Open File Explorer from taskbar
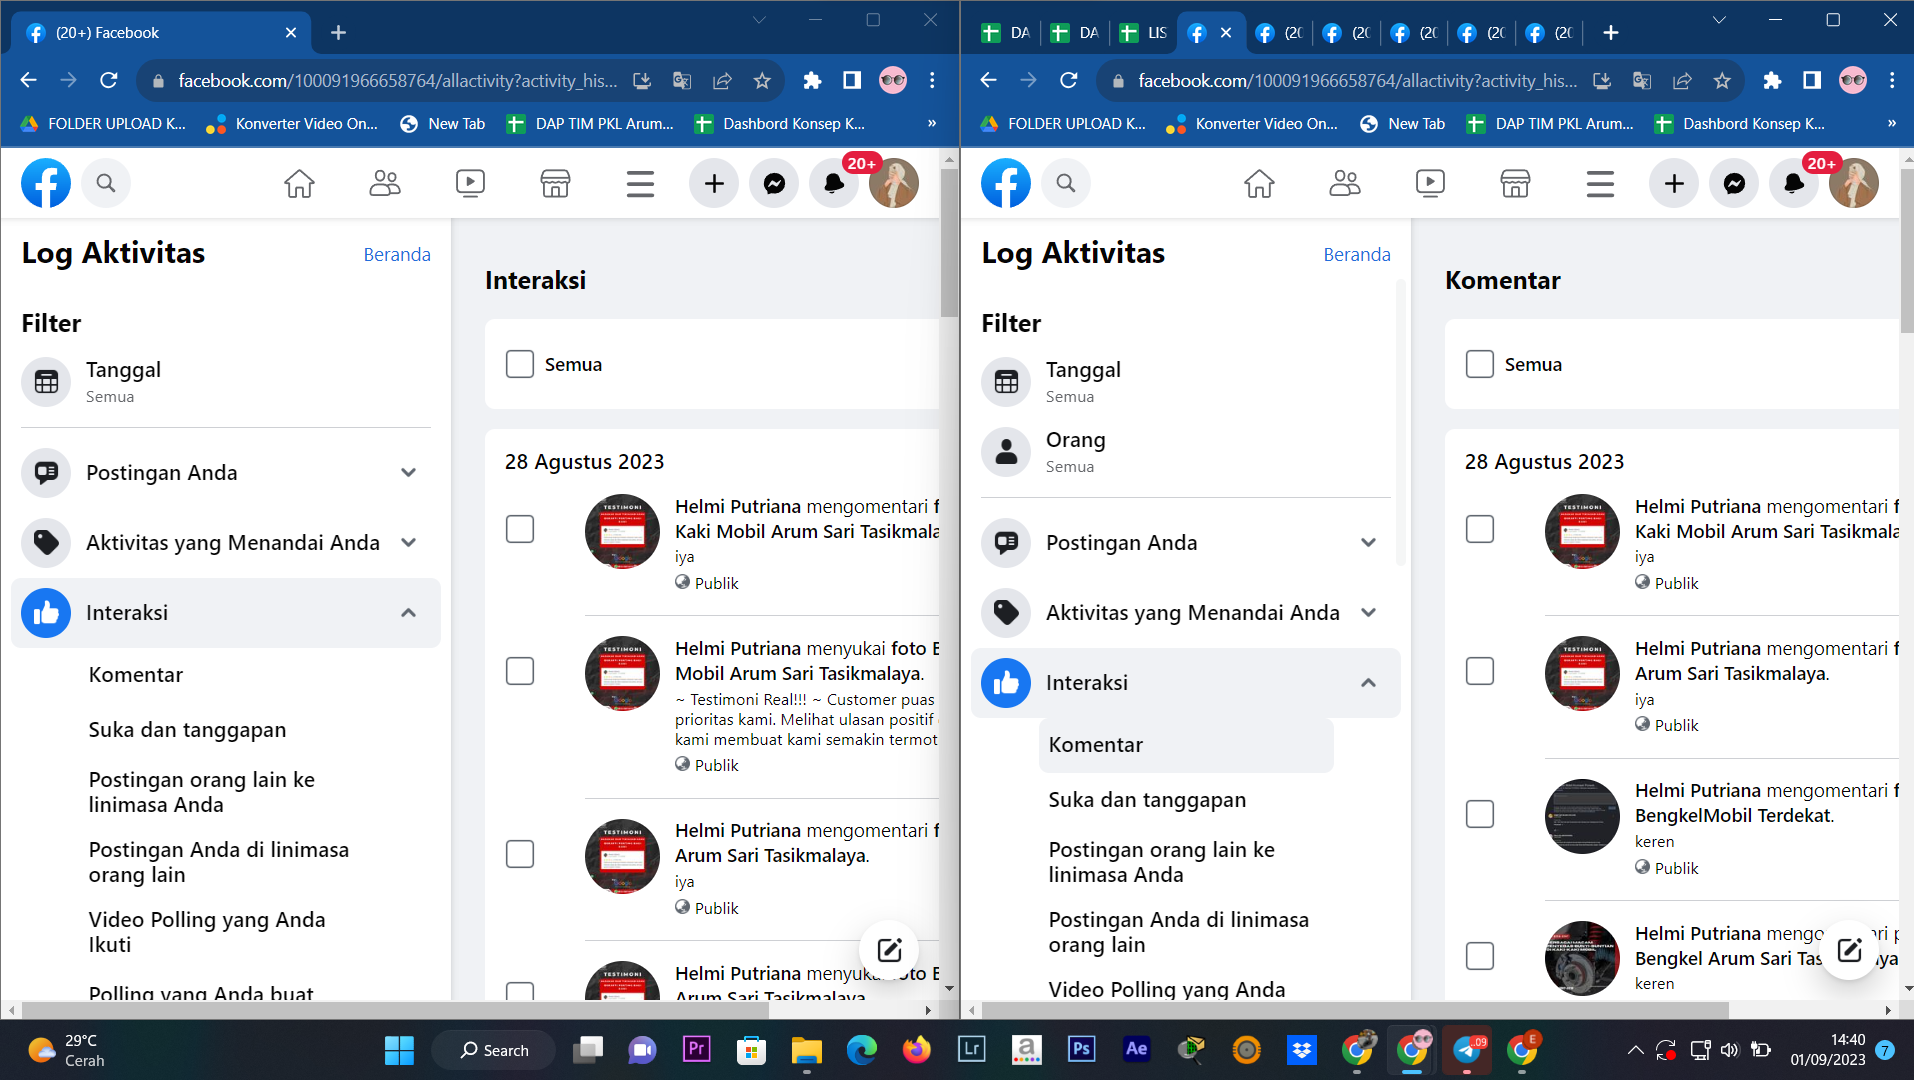 (x=806, y=1049)
